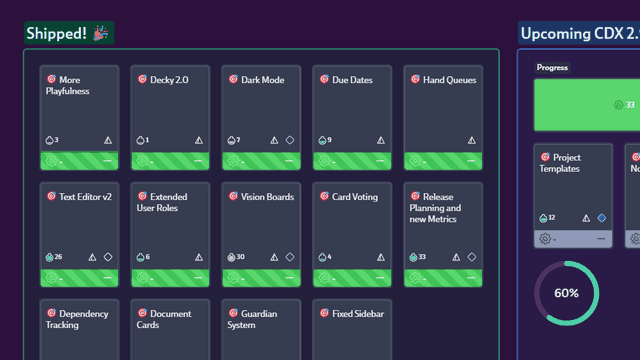Click diamond icon on Release Planning card
Image resolution: width=640 pixels, height=360 pixels.
click(472, 257)
